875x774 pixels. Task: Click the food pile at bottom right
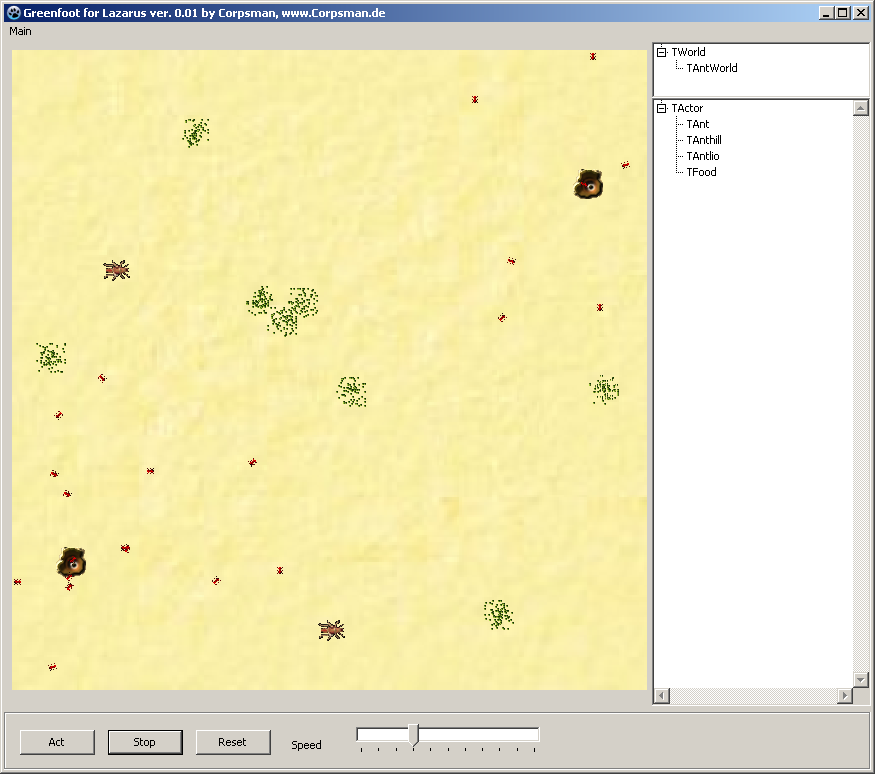[x=498, y=615]
